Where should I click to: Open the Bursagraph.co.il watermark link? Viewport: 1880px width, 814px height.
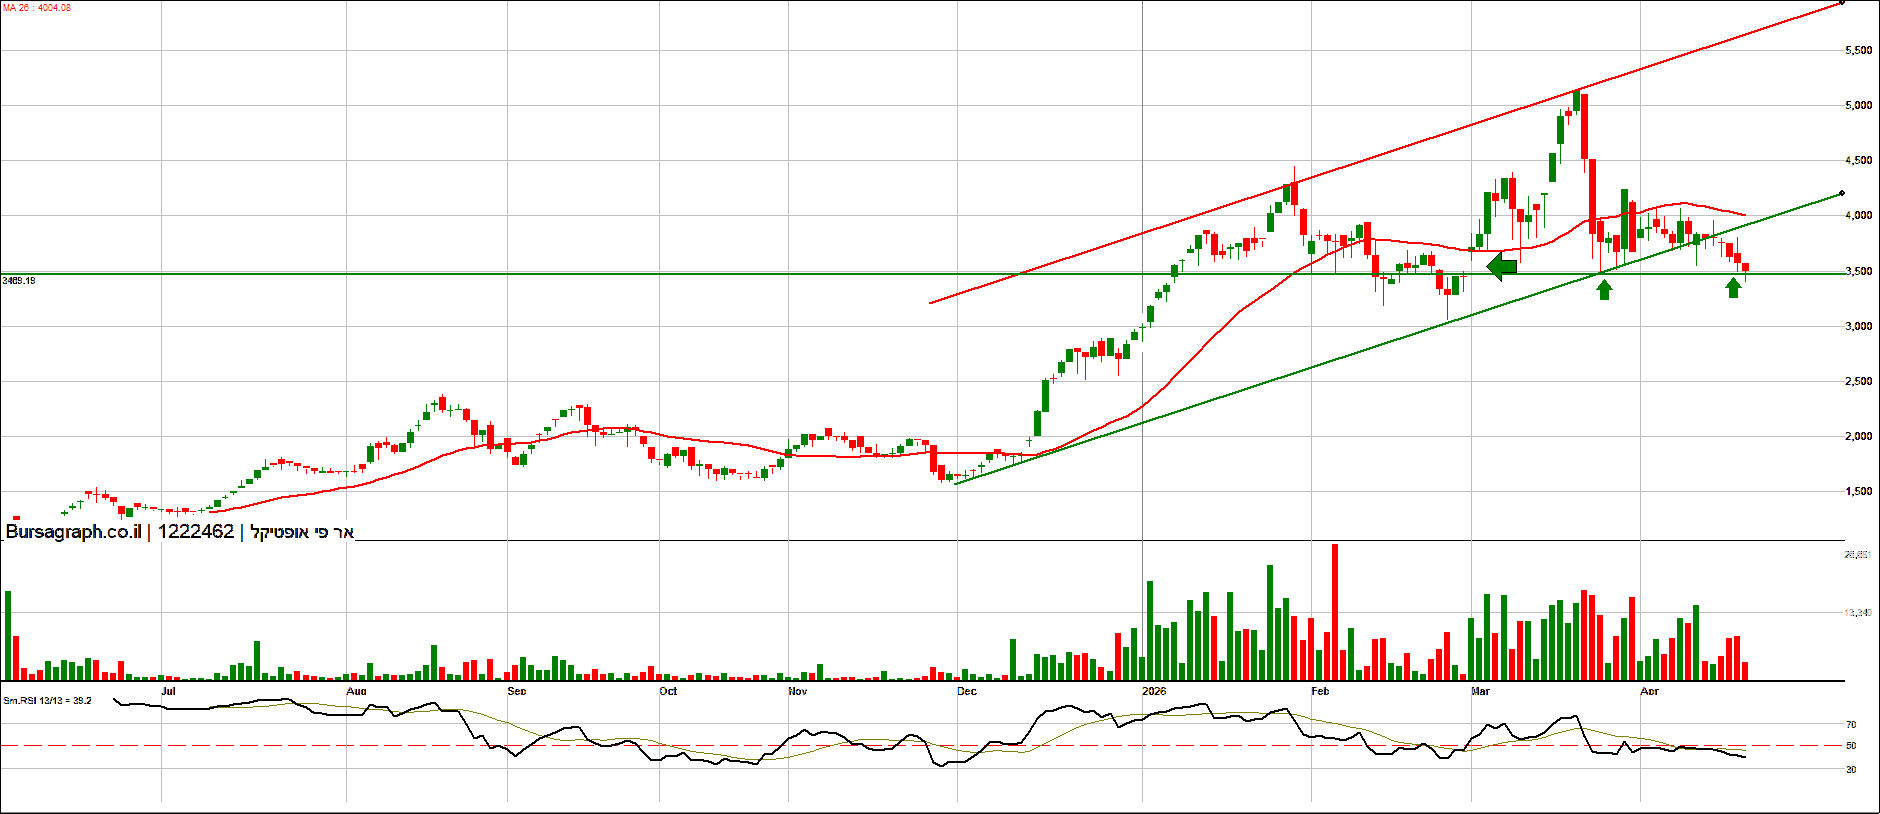click(x=73, y=532)
